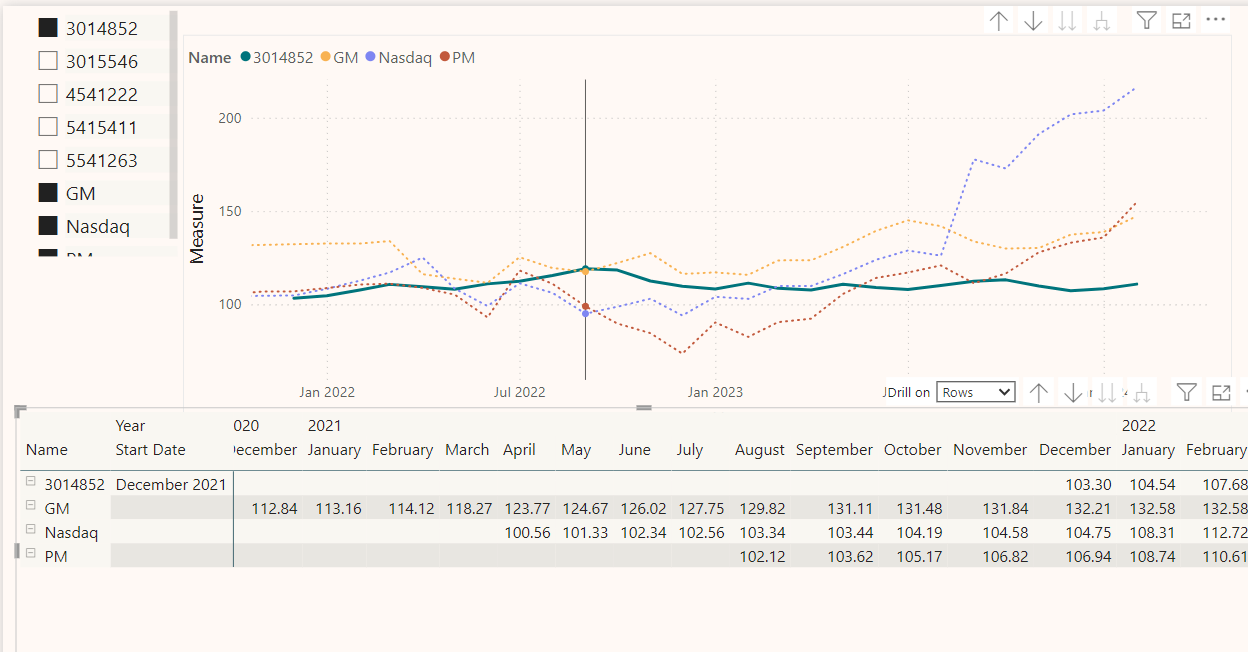1248x652 pixels.
Task: Check the 5541263 slicer checkbox
Action: click(47, 160)
